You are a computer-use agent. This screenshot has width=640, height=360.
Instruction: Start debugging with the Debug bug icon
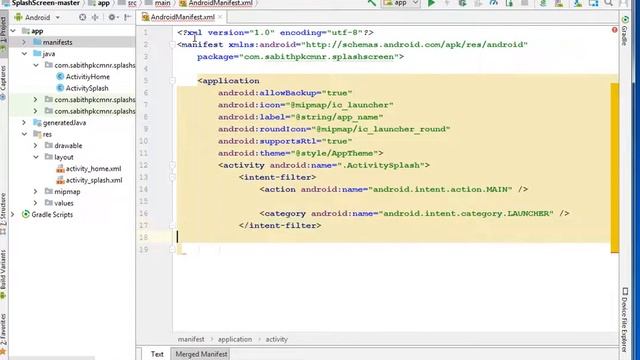[462, 3]
